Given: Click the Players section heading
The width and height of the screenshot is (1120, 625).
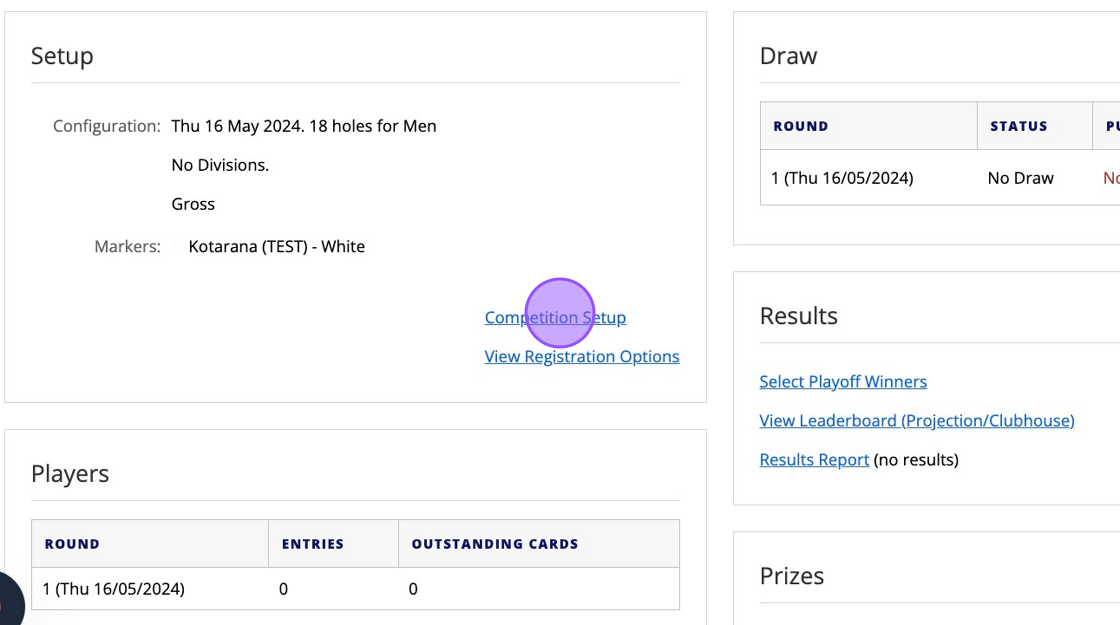Looking at the screenshot, I should point(70,475).
